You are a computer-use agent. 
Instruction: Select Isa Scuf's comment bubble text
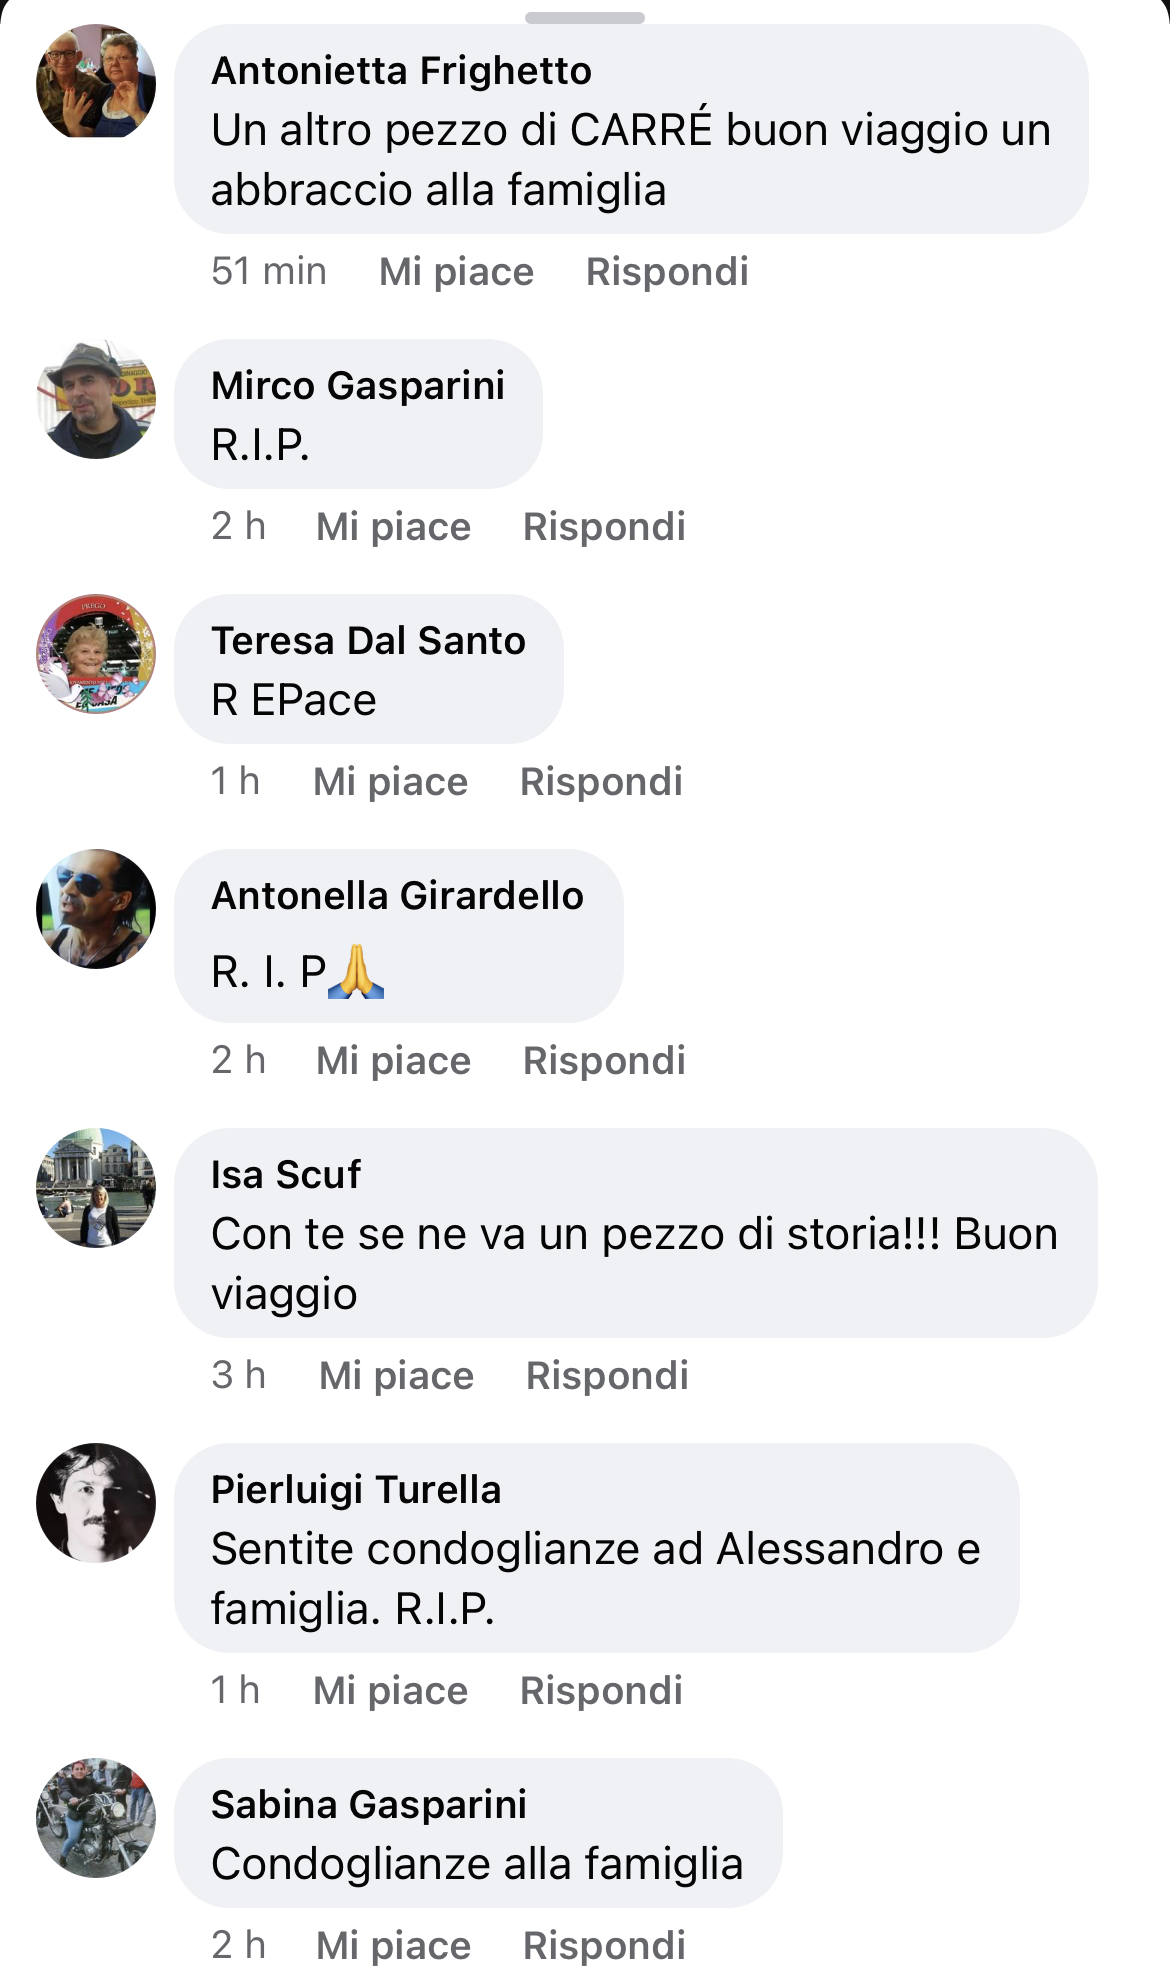[x=635, y=1264]
